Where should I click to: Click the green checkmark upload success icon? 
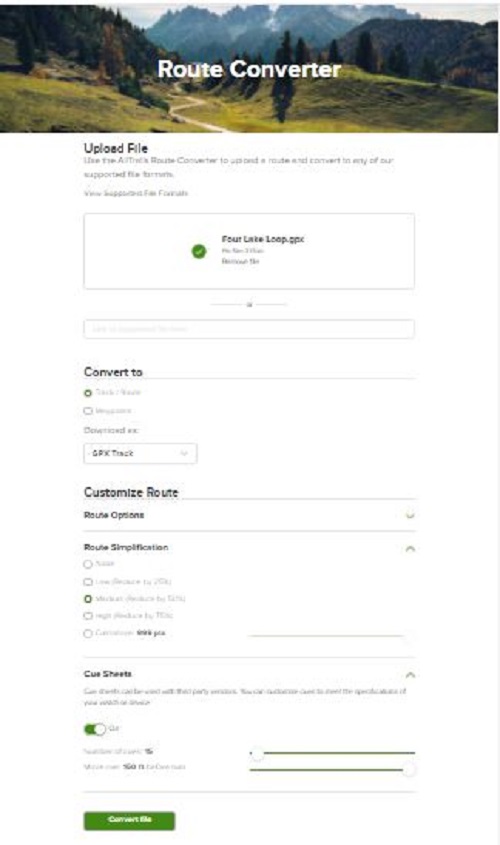pyautogui.click(x=199, y=251)
